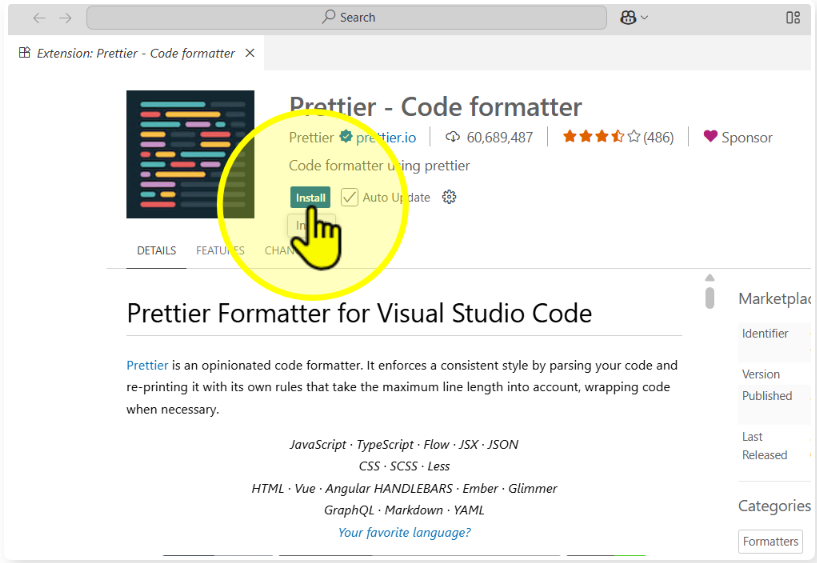
Task: Click the Code formatter using prettier description
Action: (x=379, y=166)
